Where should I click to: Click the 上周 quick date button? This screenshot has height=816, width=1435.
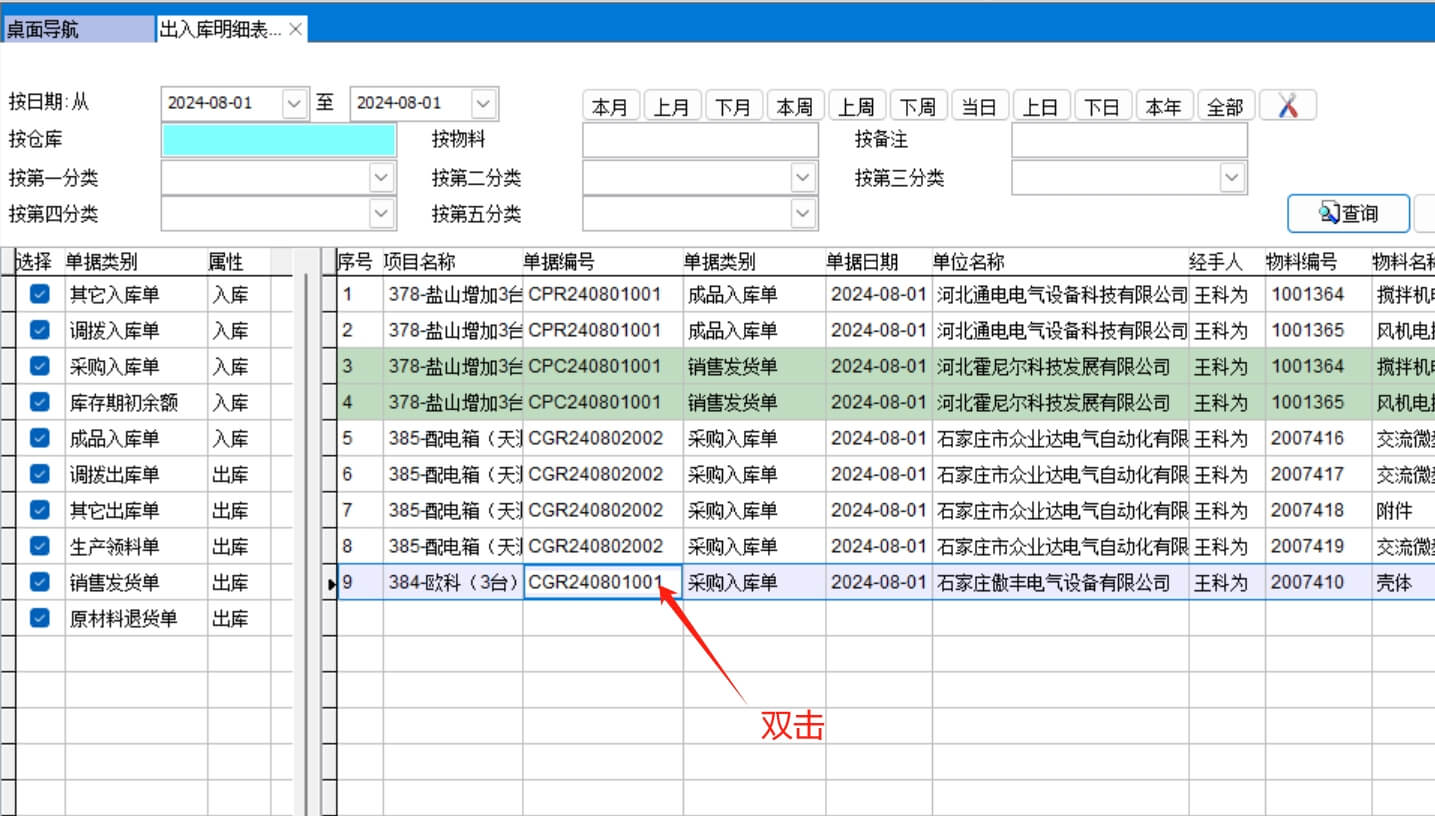click(x=856, y=106)
